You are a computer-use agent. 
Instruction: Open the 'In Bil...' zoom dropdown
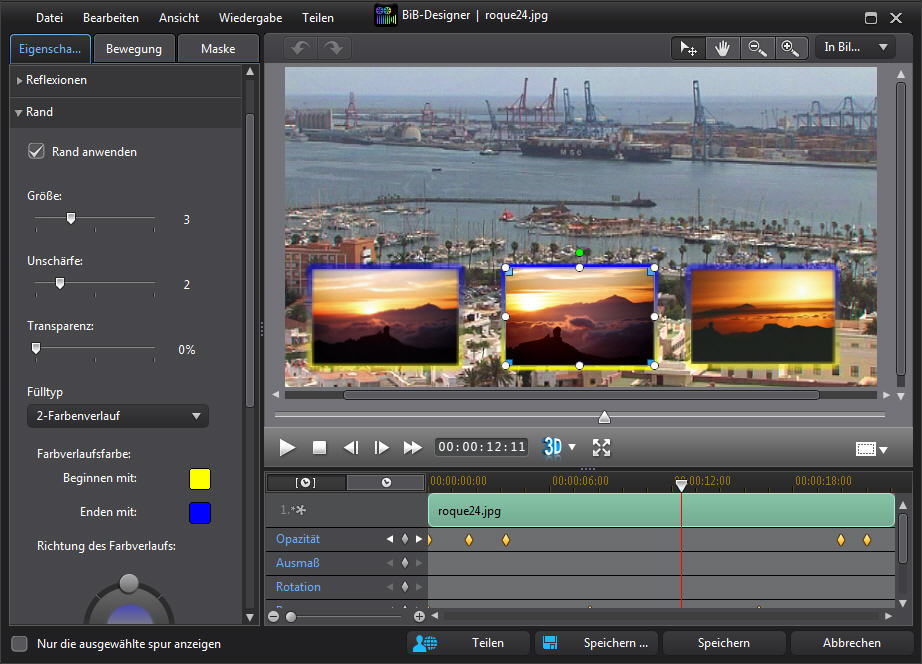point(855,48)
